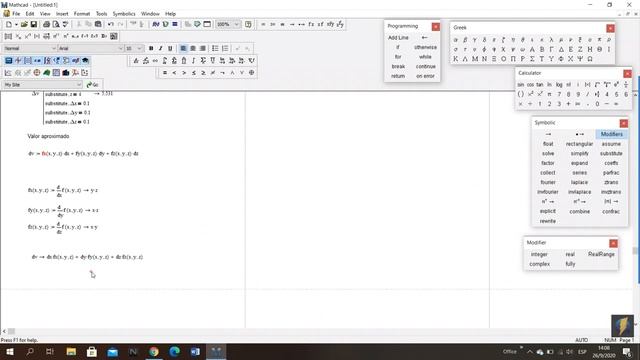Insert the less-than operator from the Boolean toolbar
The width and height of the screenshot is (640, 360).
click(174, 73)
